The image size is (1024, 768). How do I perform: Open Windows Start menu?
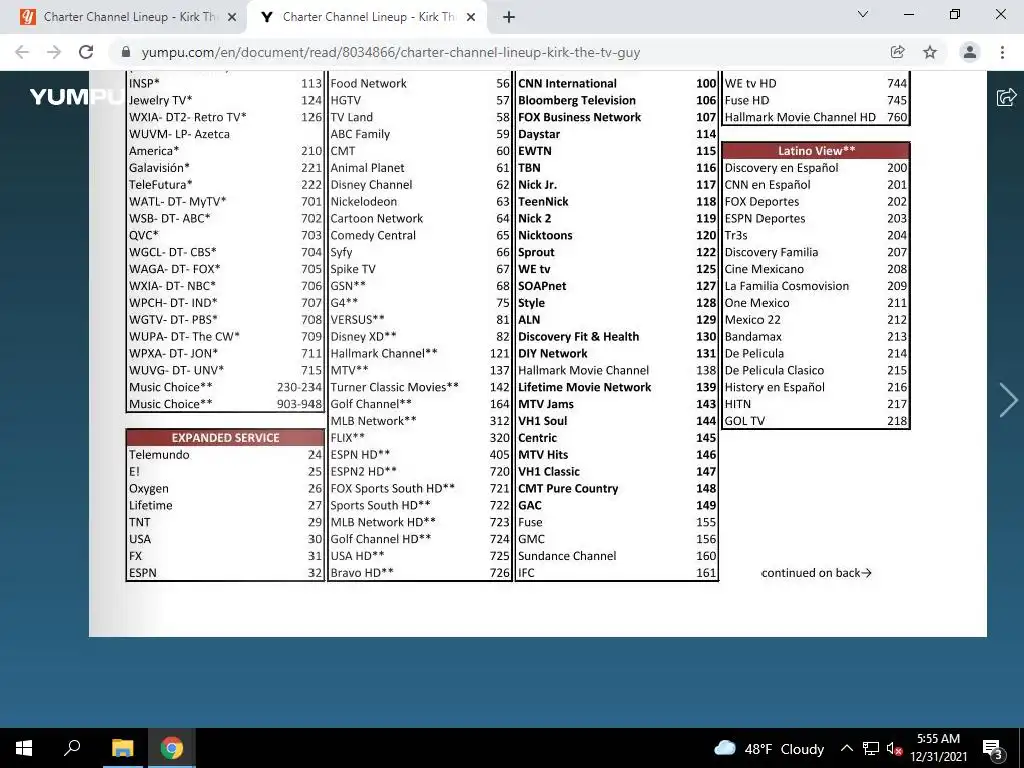point(24,748)
